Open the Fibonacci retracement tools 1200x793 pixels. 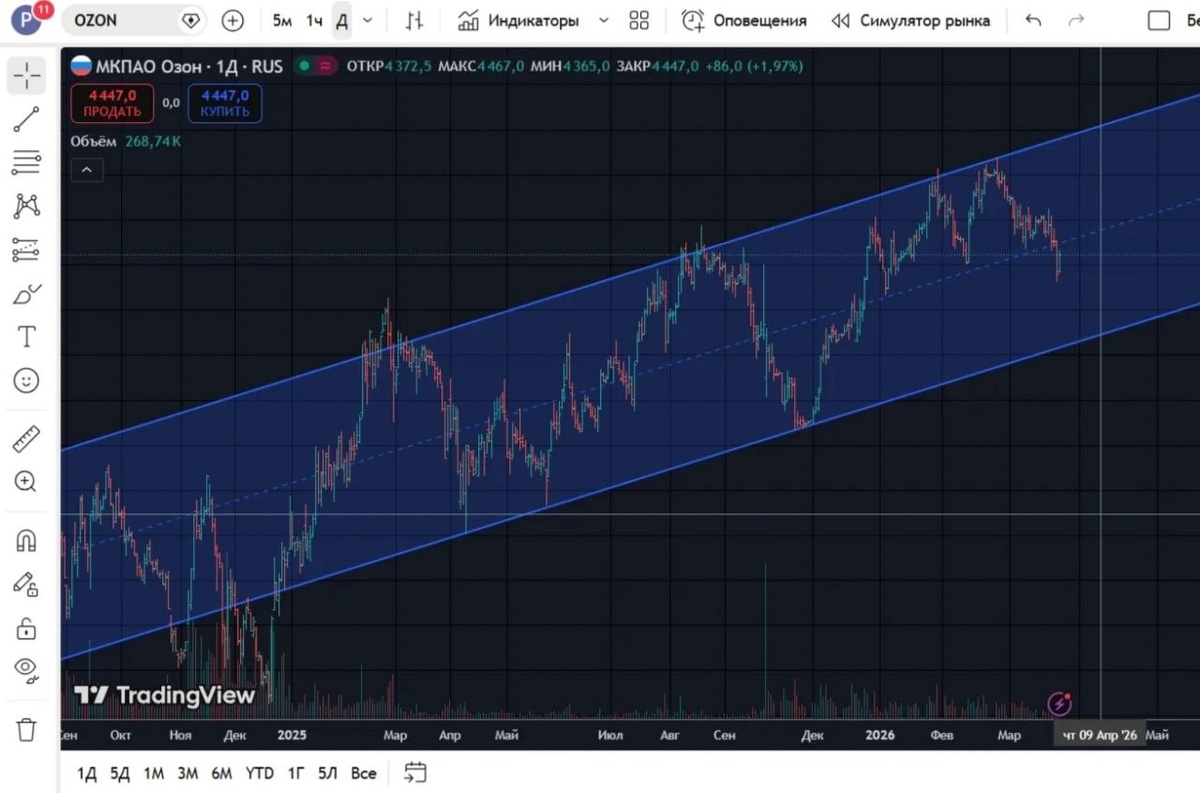(26, 162)
